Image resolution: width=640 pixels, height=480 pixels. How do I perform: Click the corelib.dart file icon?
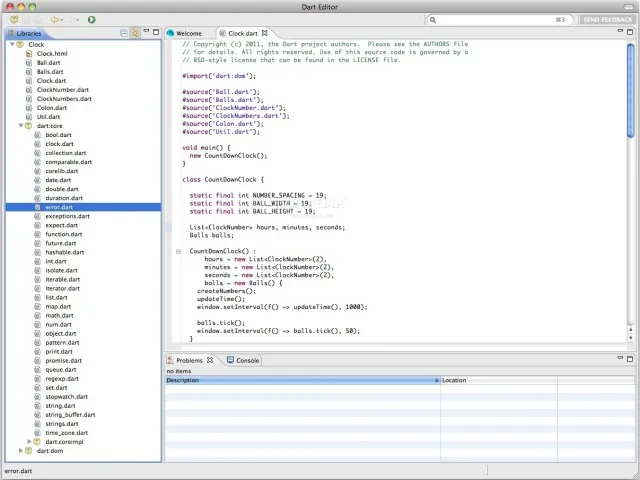pyautogui.click(x=38, y=171)
